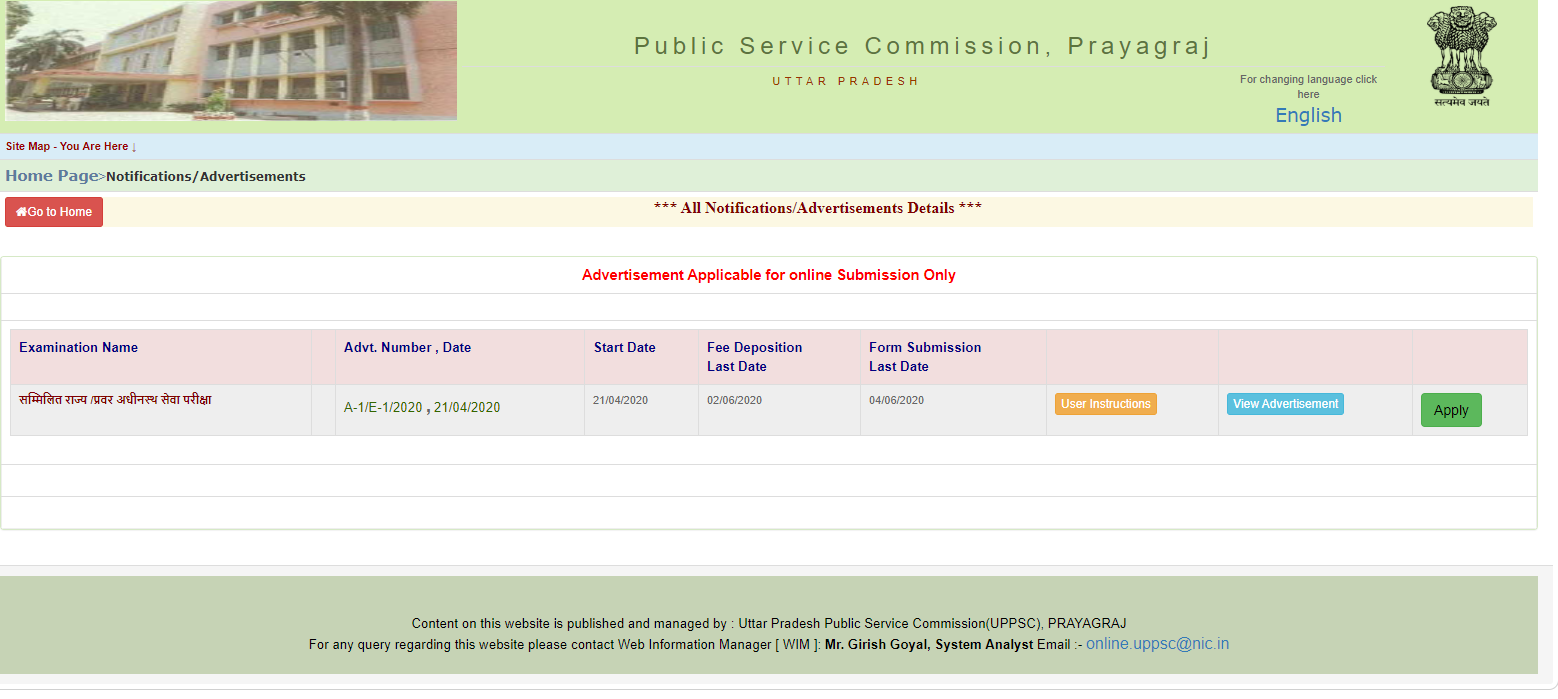Click the For changing language click here text
Image resolution: width=1558 pixels, height=699 pixels.
pyautogui.click(x=1308, y=87)
